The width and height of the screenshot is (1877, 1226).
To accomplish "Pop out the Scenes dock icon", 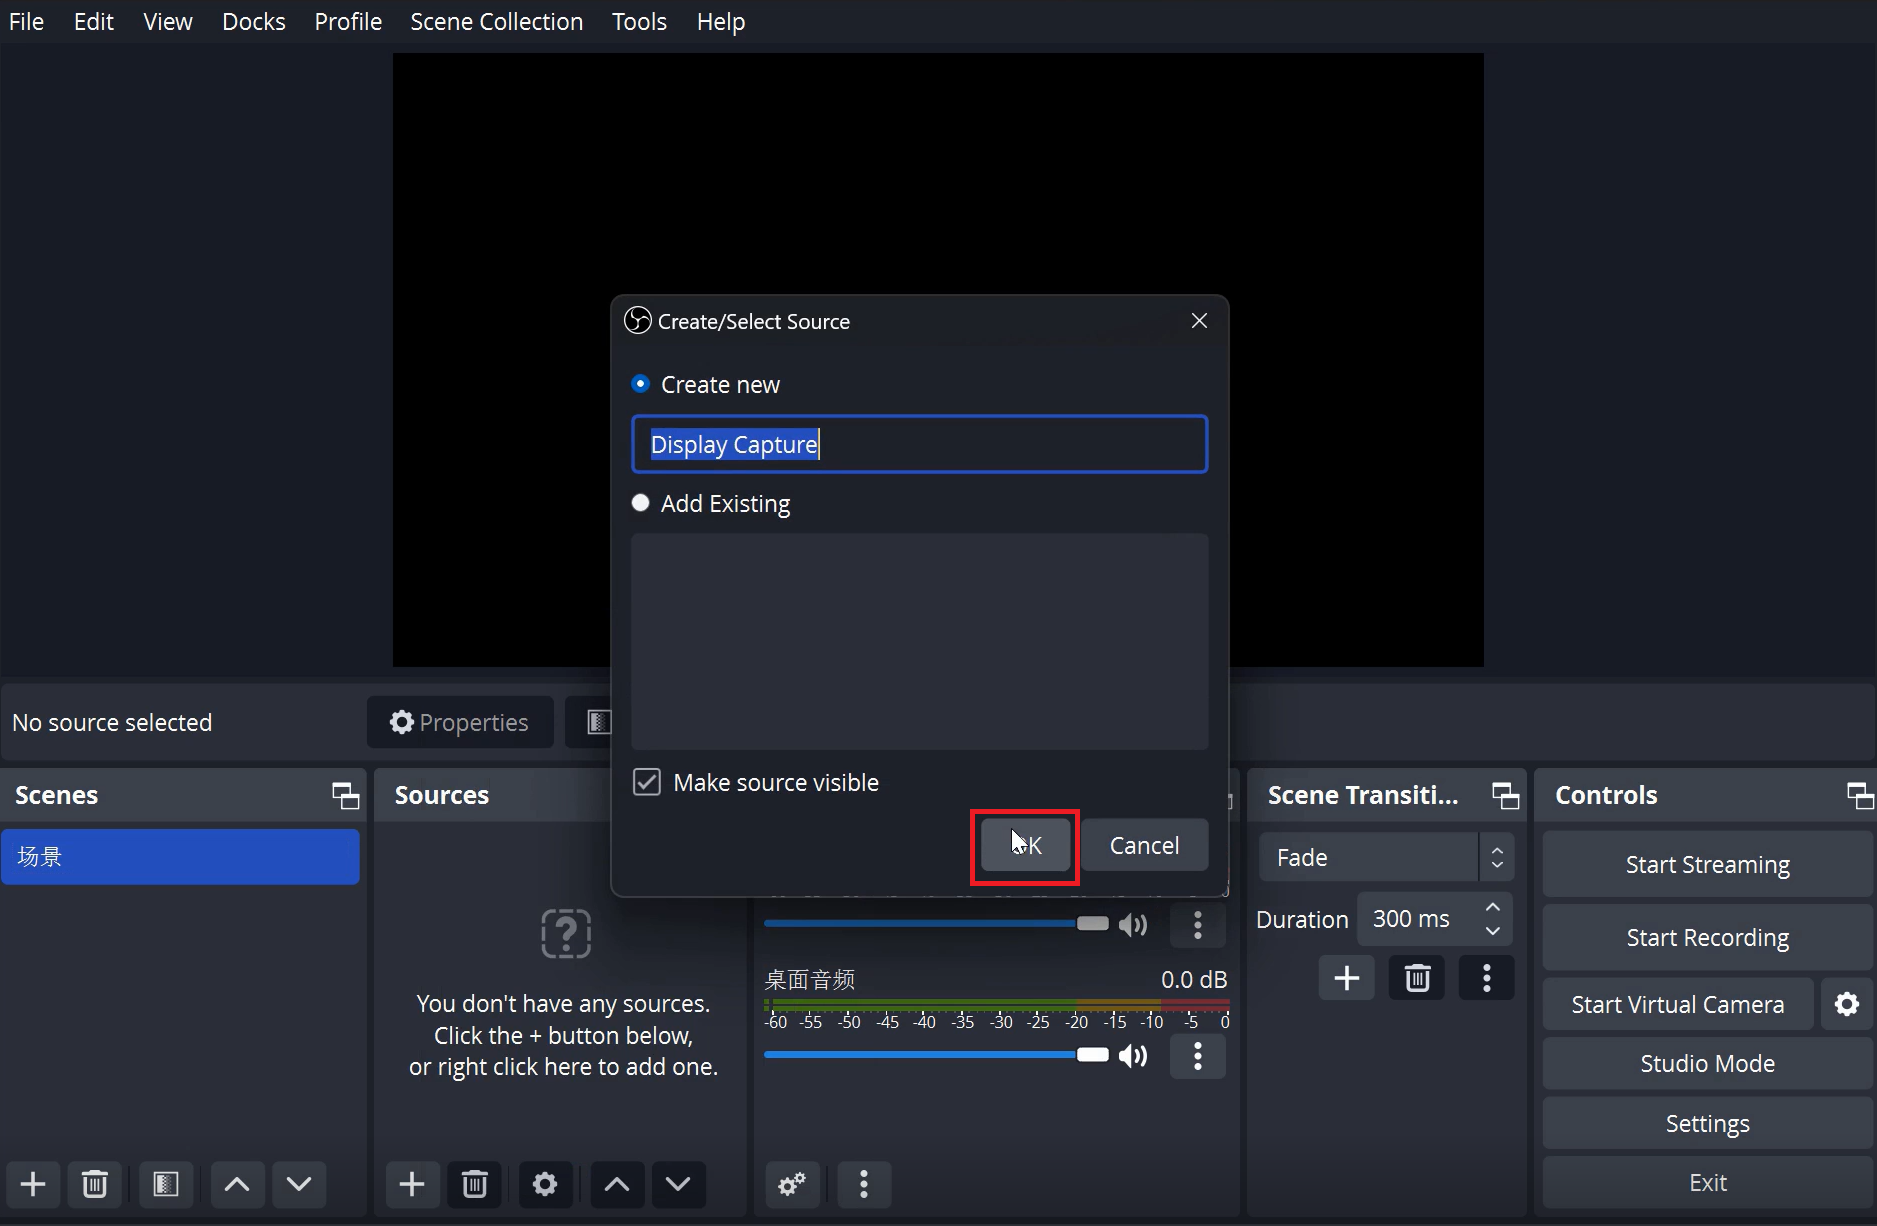I will [x=345, y=796].
